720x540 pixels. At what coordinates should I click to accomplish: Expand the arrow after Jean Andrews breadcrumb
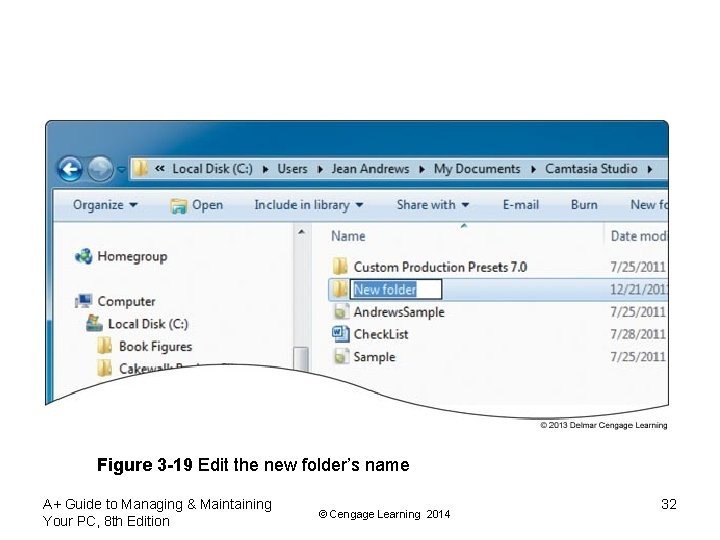coord(422,169)
